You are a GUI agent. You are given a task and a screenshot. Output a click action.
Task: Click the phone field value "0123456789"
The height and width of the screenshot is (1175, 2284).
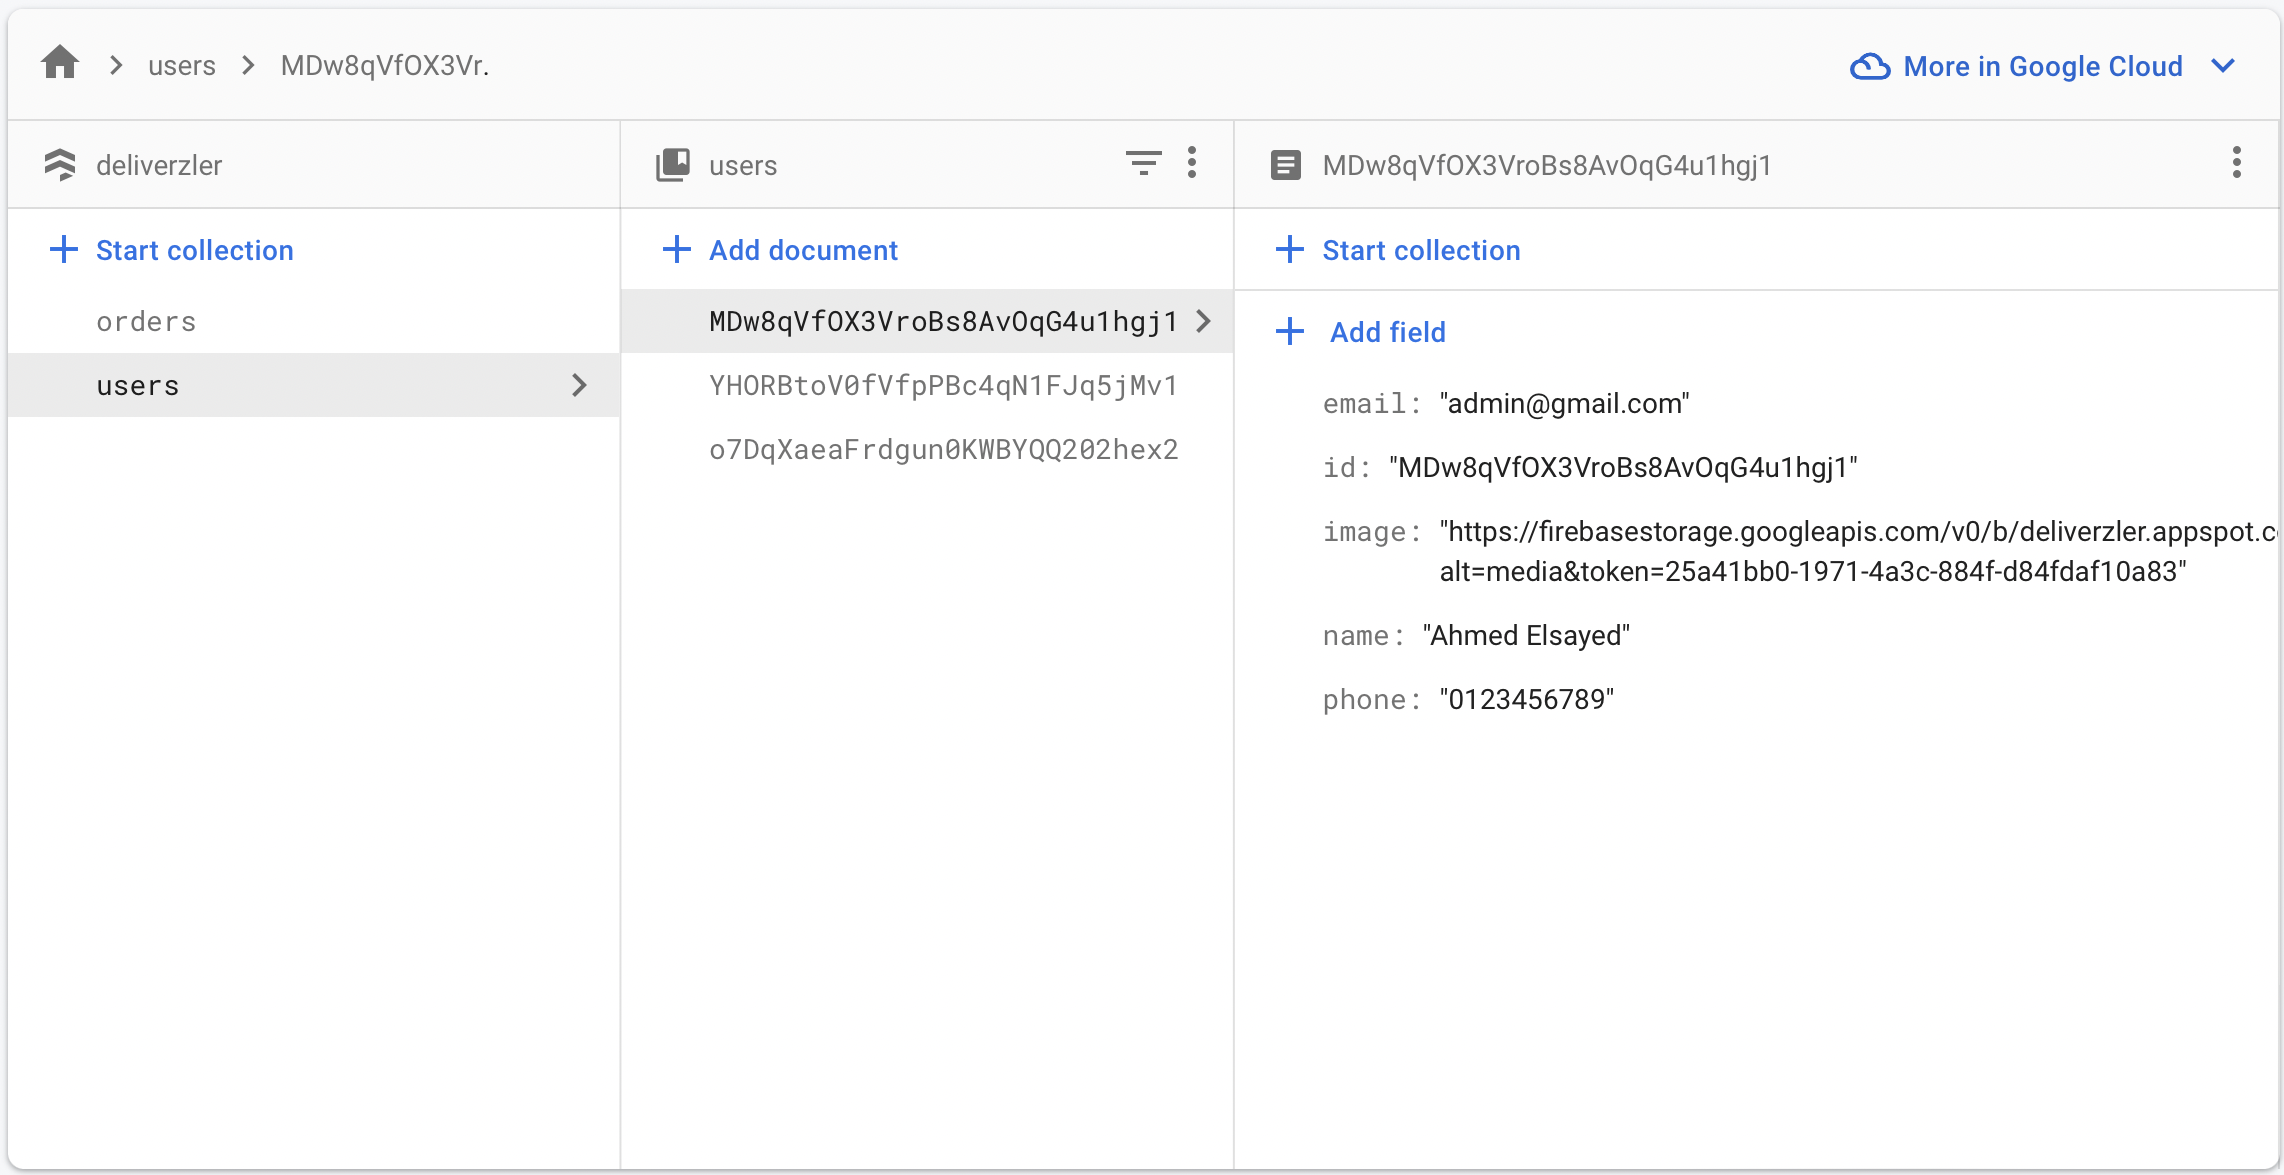pos(1526,700)
